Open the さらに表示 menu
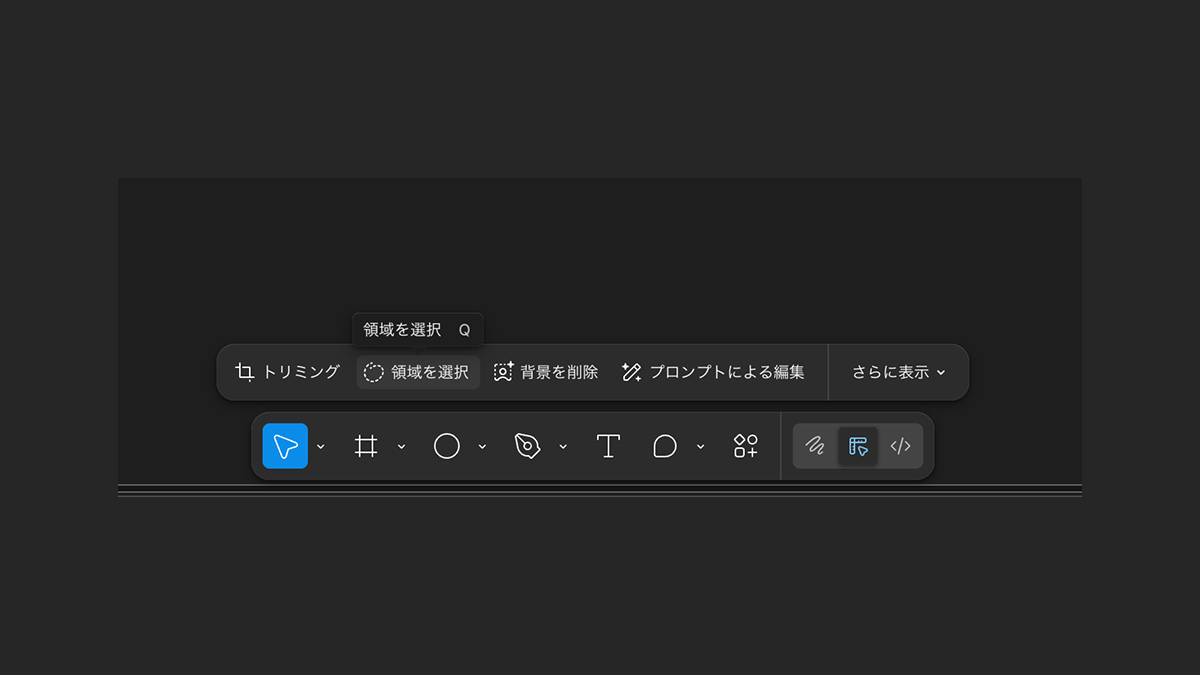Viewport: 1200px width, 675px height. click(898, 372)
